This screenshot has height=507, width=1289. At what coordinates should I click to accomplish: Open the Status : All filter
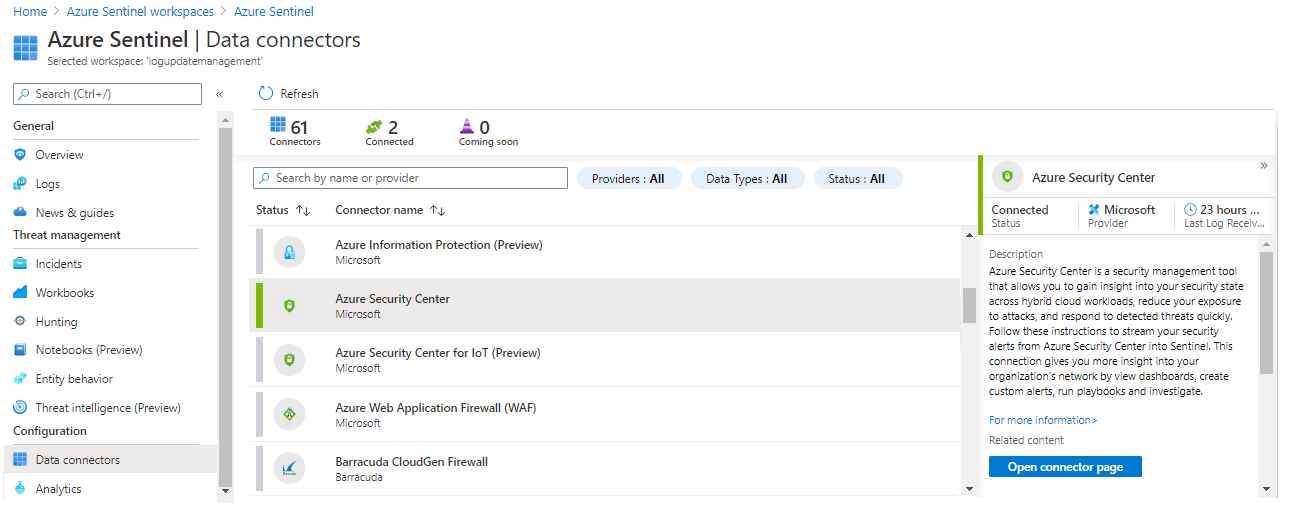point(857,179)
